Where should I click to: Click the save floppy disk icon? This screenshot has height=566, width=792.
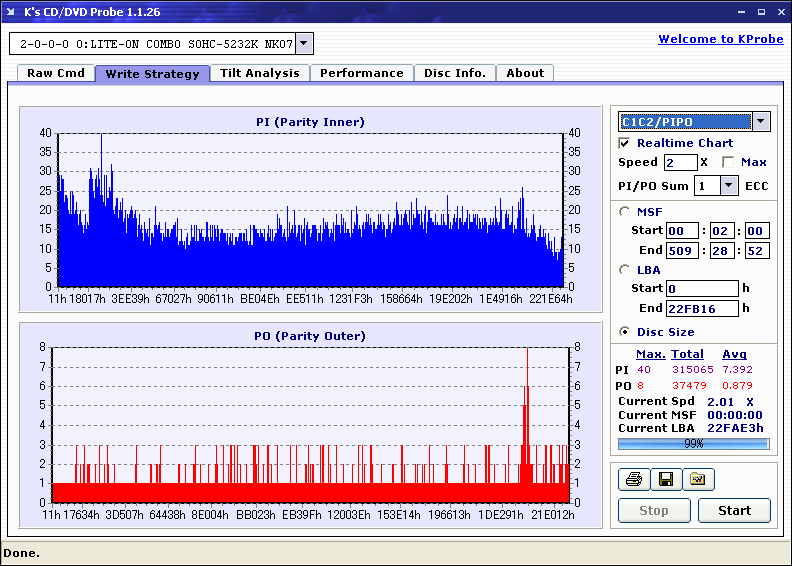point(665,480)
